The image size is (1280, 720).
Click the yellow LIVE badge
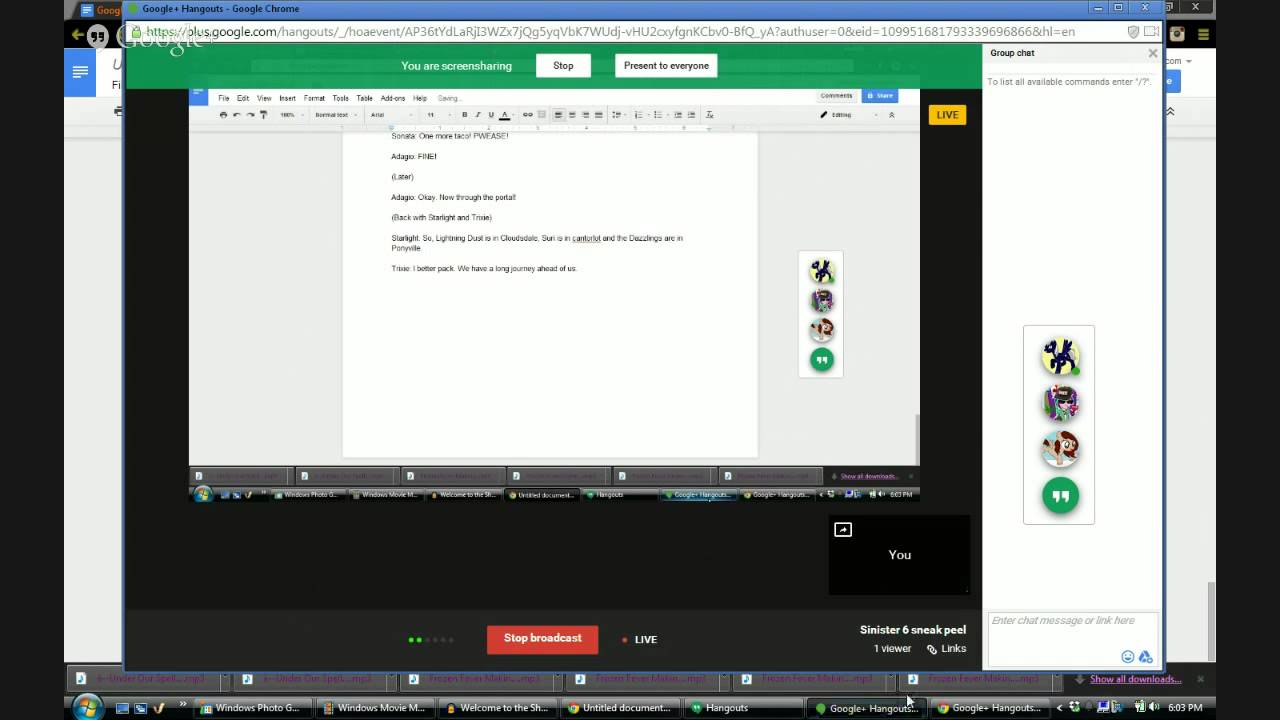click(947, 115)
